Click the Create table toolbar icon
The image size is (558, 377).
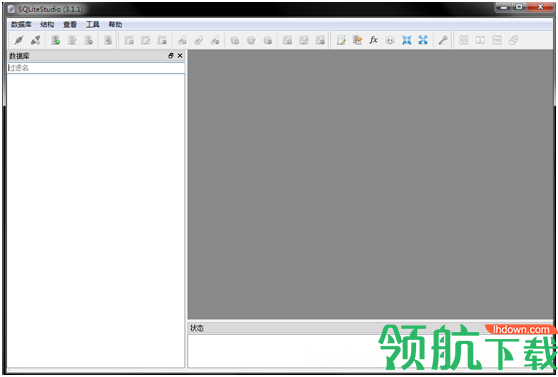point(129,40)
